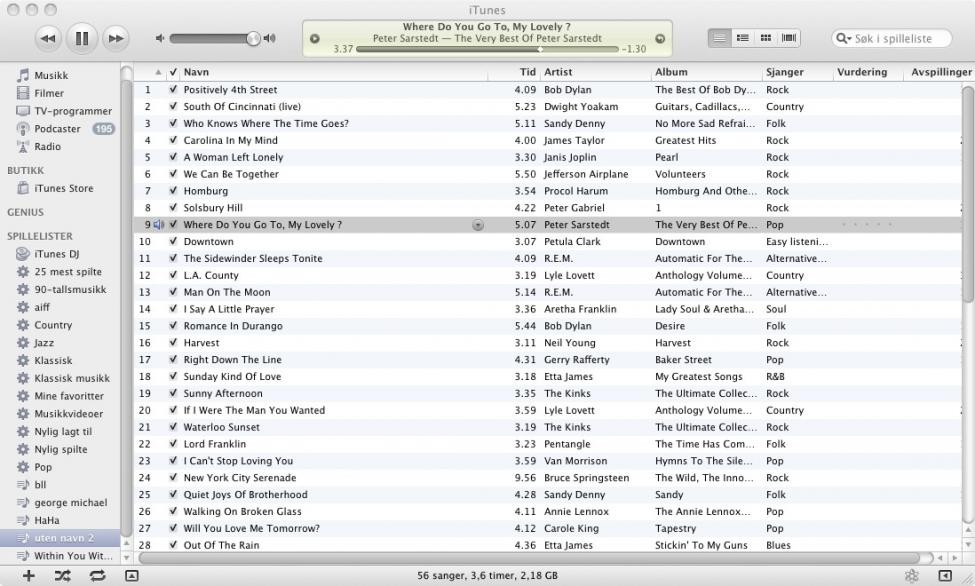Switch to song list view
Screen dimensions: 975x586
pos(719,38)
